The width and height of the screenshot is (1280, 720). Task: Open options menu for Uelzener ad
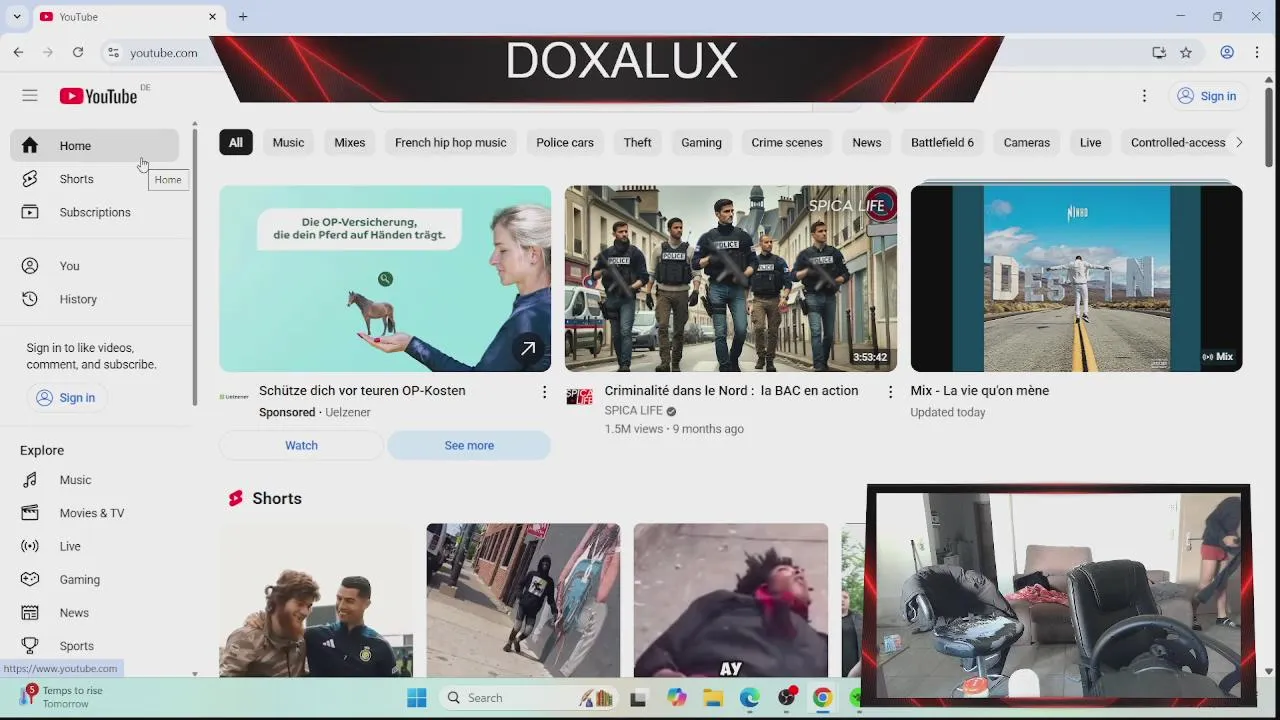pyautogui.click(x=544, y=392)
